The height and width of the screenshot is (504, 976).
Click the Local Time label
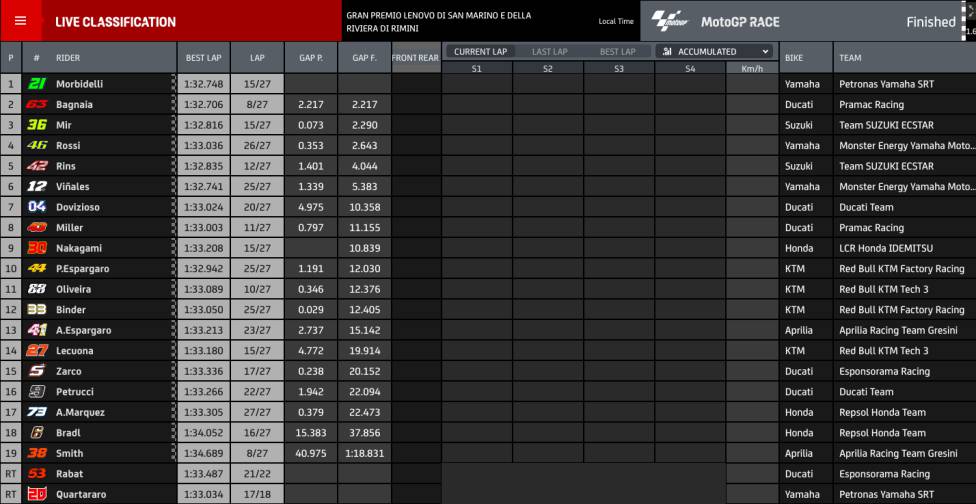616,21
